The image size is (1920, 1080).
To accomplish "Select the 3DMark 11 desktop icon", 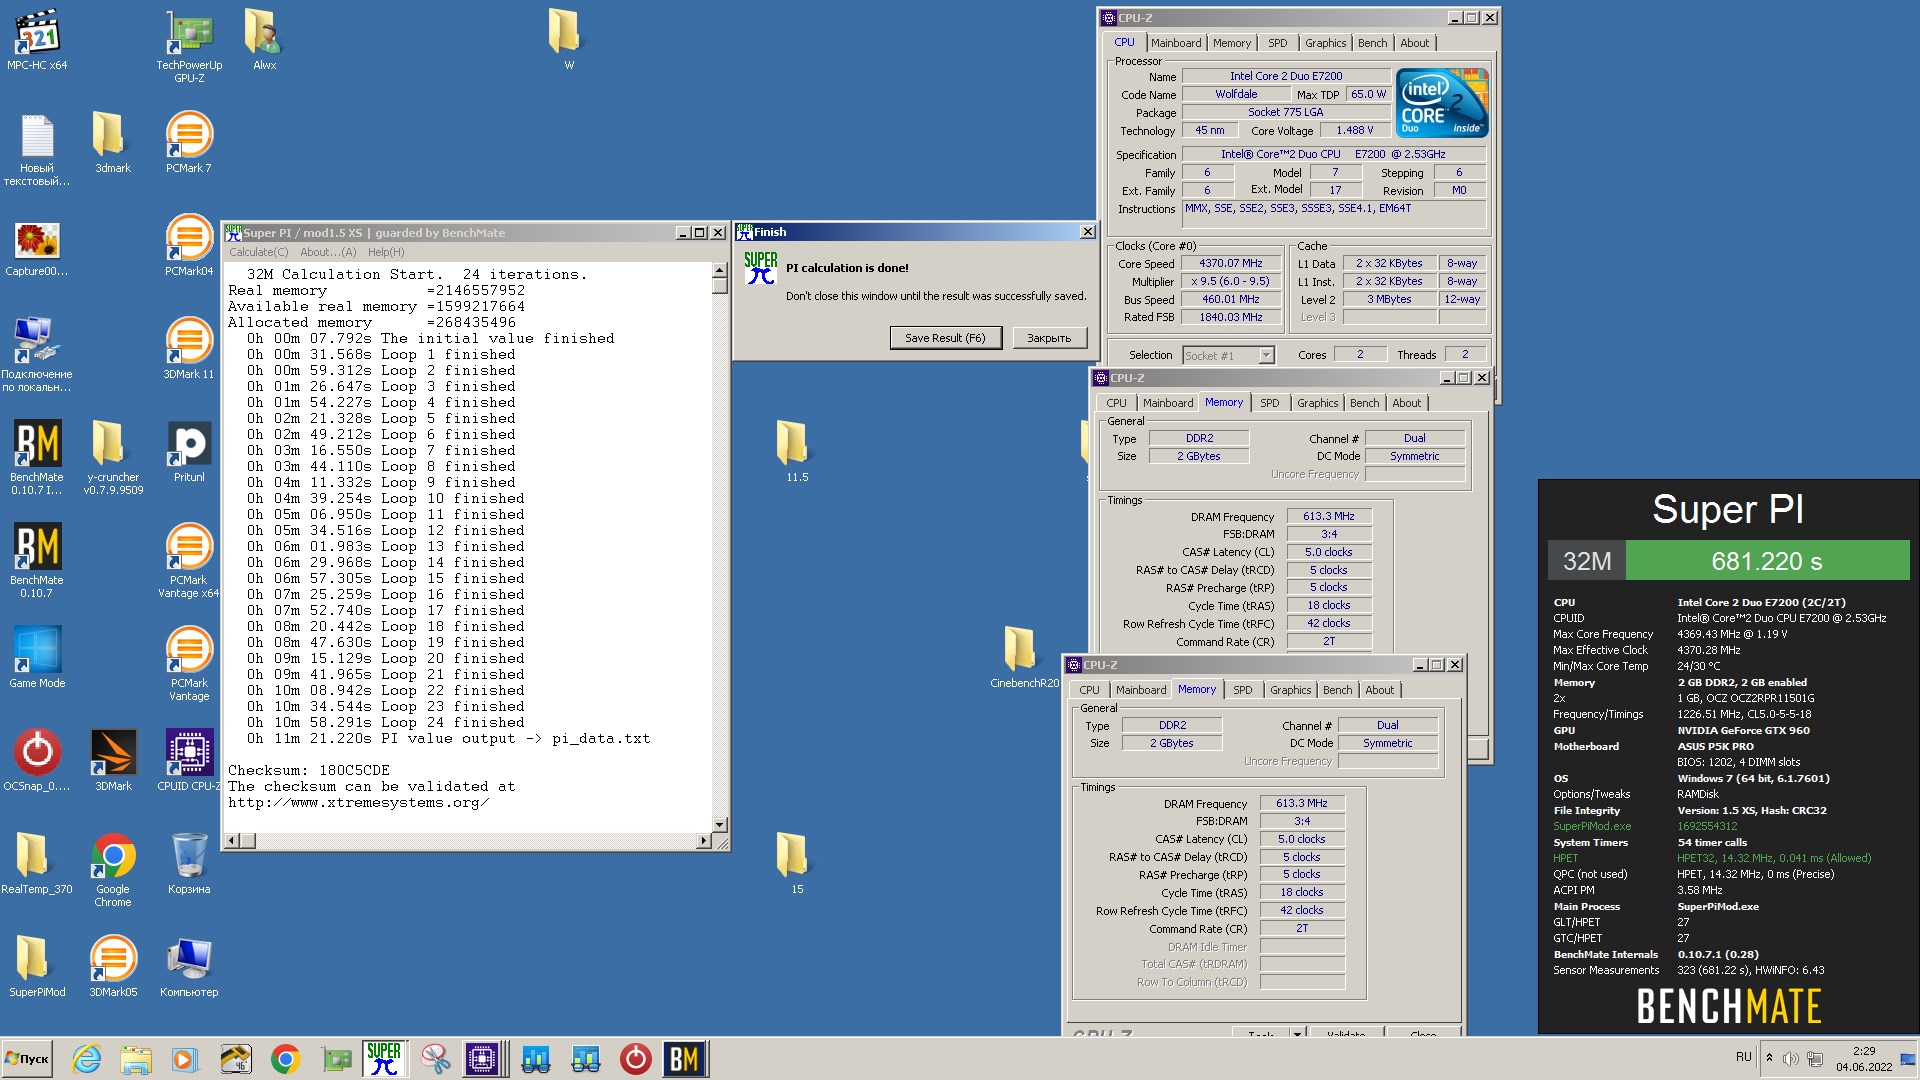I will [x=189, y=348].
